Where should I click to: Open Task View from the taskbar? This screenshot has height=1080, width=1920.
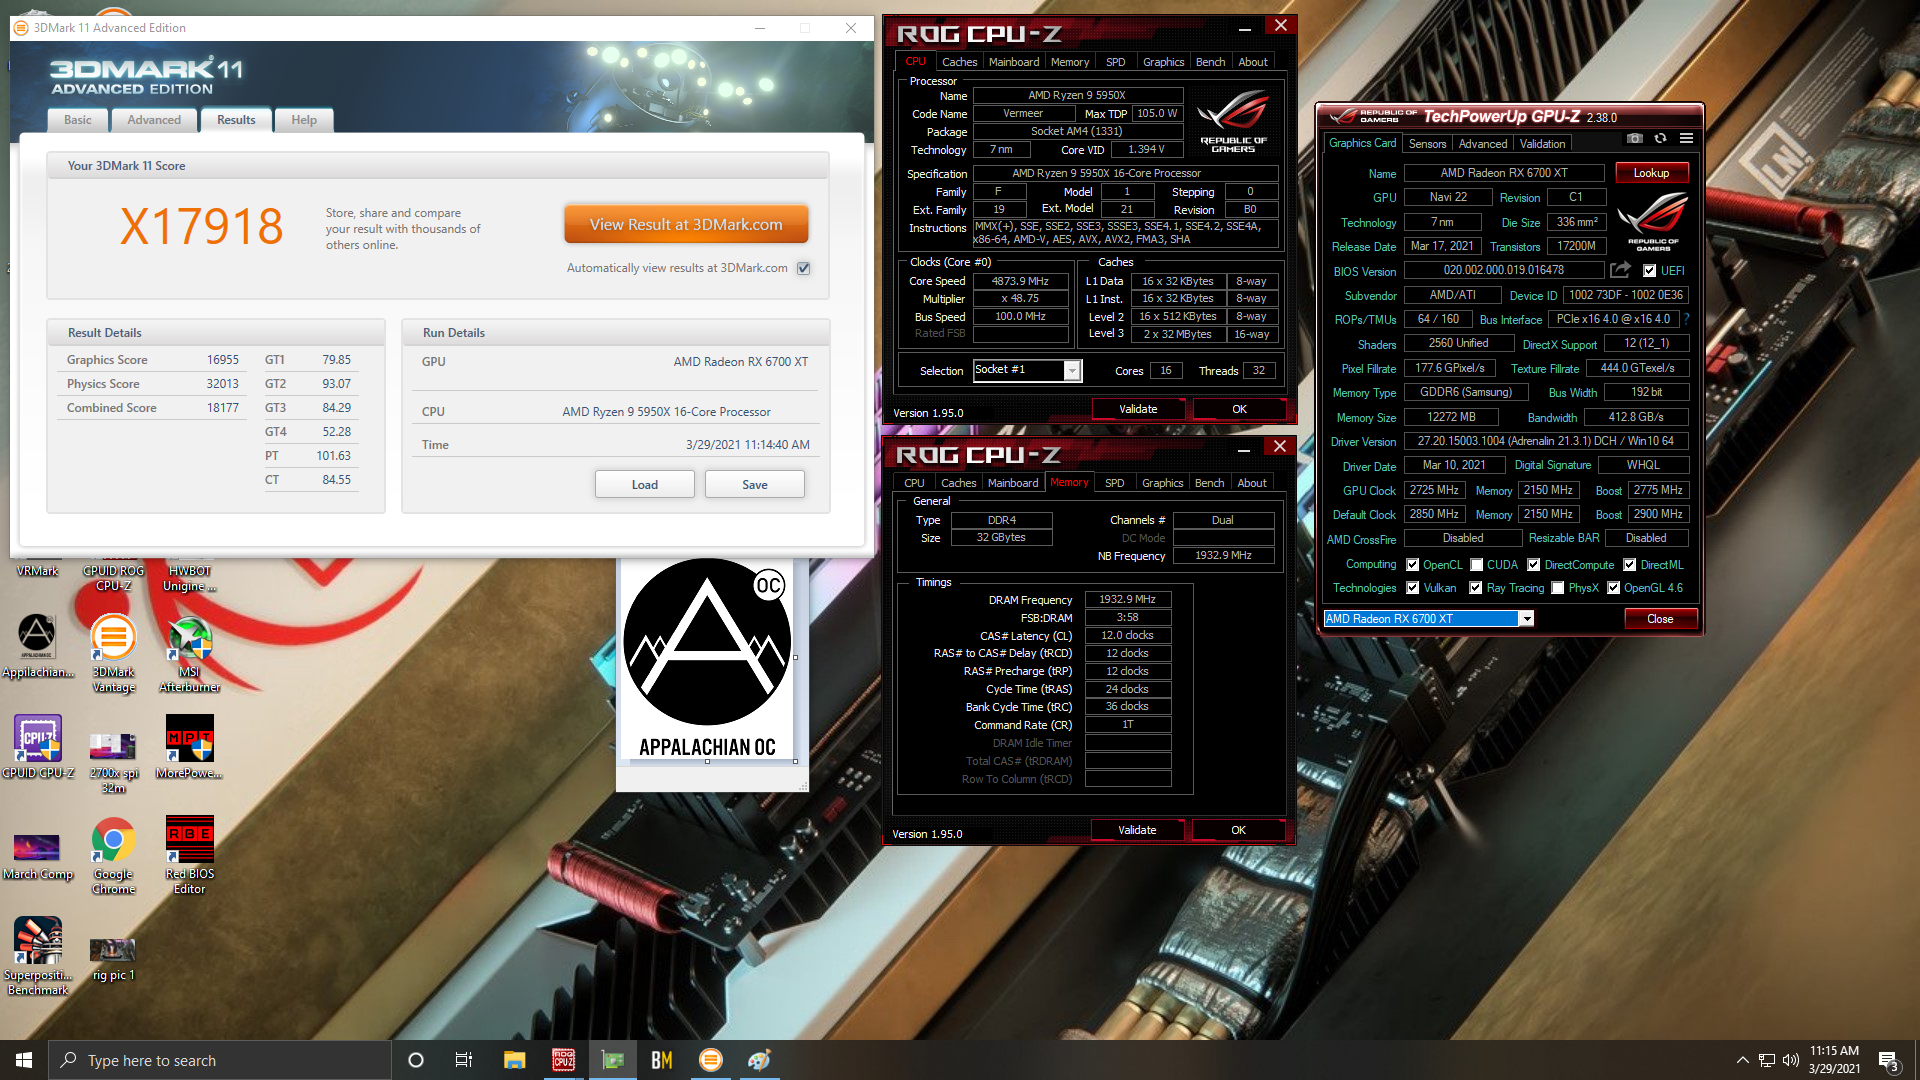[464, 1060]
